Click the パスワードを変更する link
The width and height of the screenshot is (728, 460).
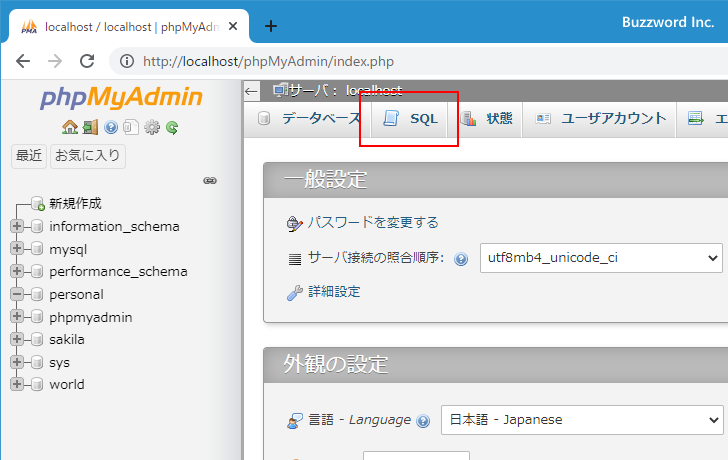coord(373,223)
